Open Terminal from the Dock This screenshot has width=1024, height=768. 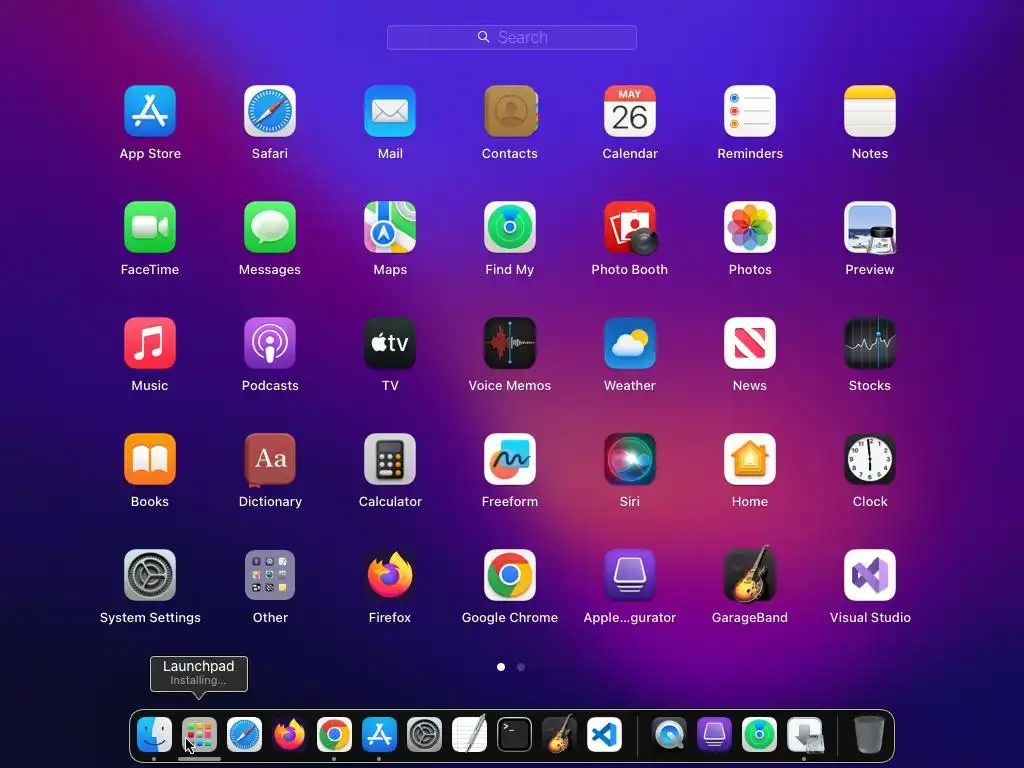515,735
